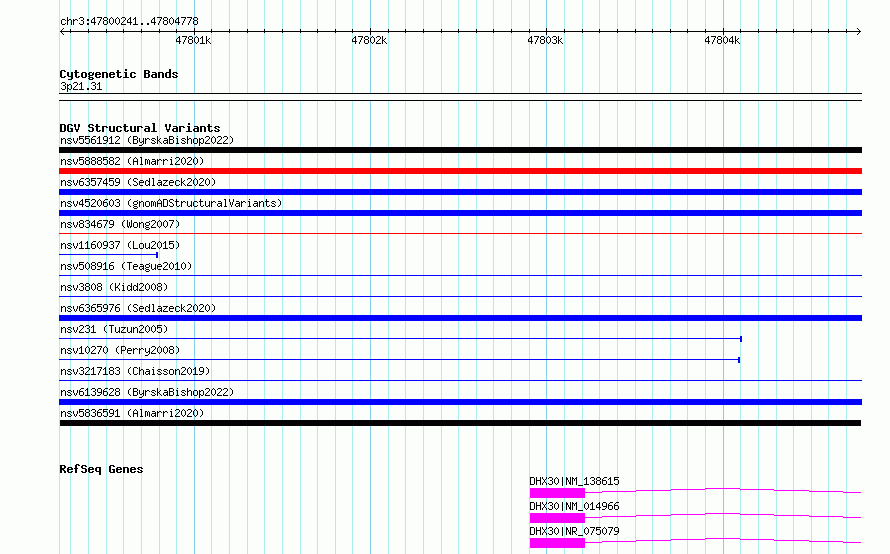Open the DGV Structural Variants track title
The image size is (890, 554).
point(140,128)
